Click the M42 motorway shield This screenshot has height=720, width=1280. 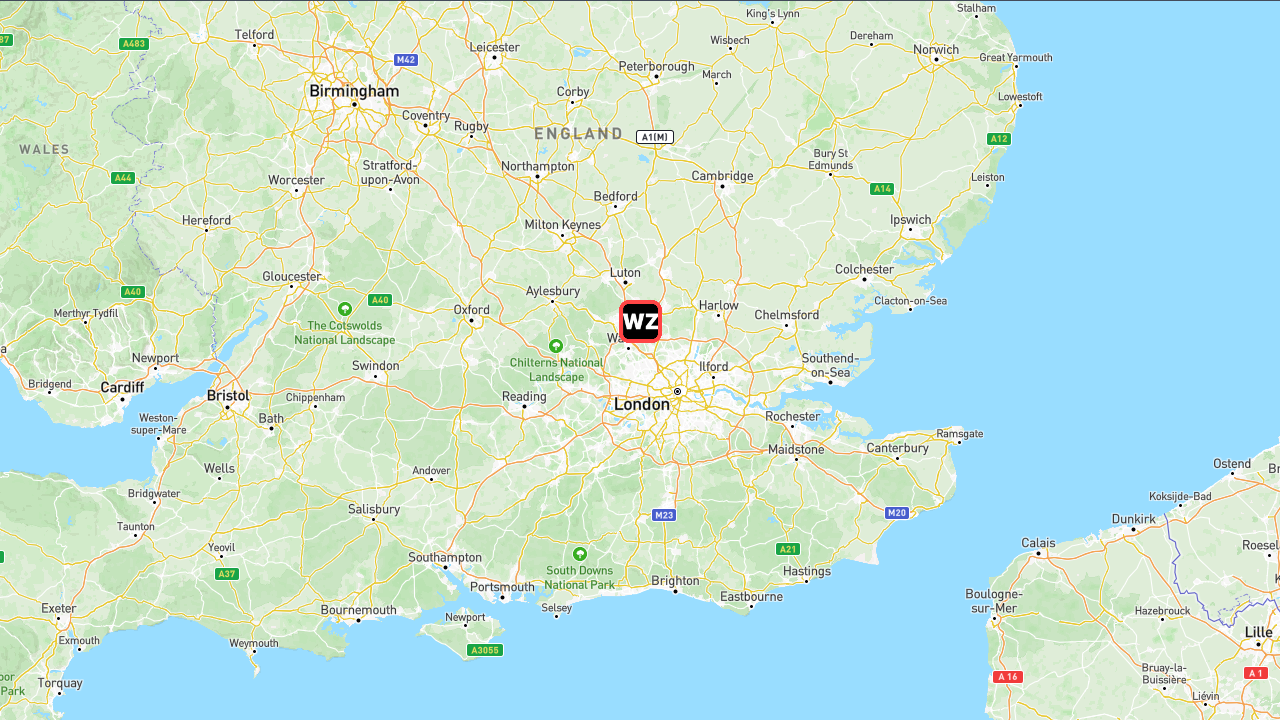(405, 60)
